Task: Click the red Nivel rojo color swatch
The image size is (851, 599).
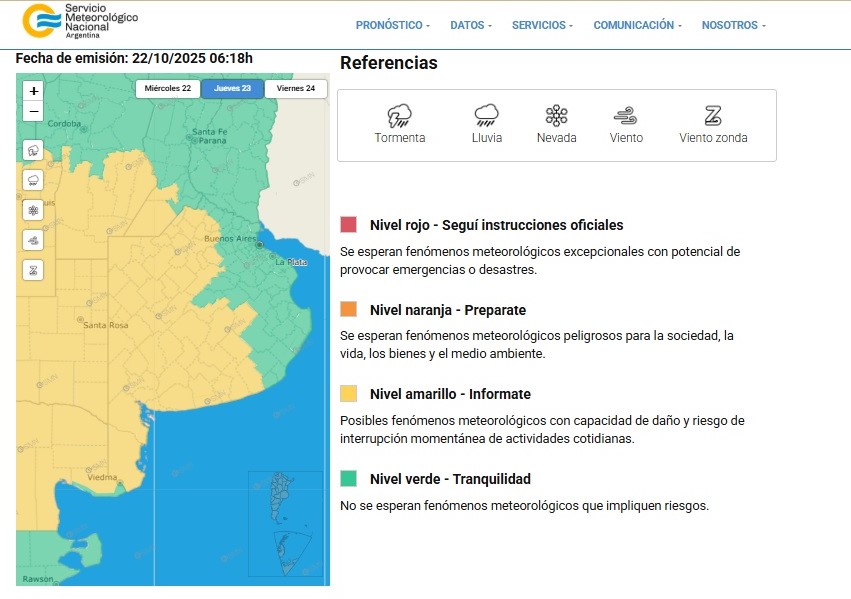Action: (348, 224)
